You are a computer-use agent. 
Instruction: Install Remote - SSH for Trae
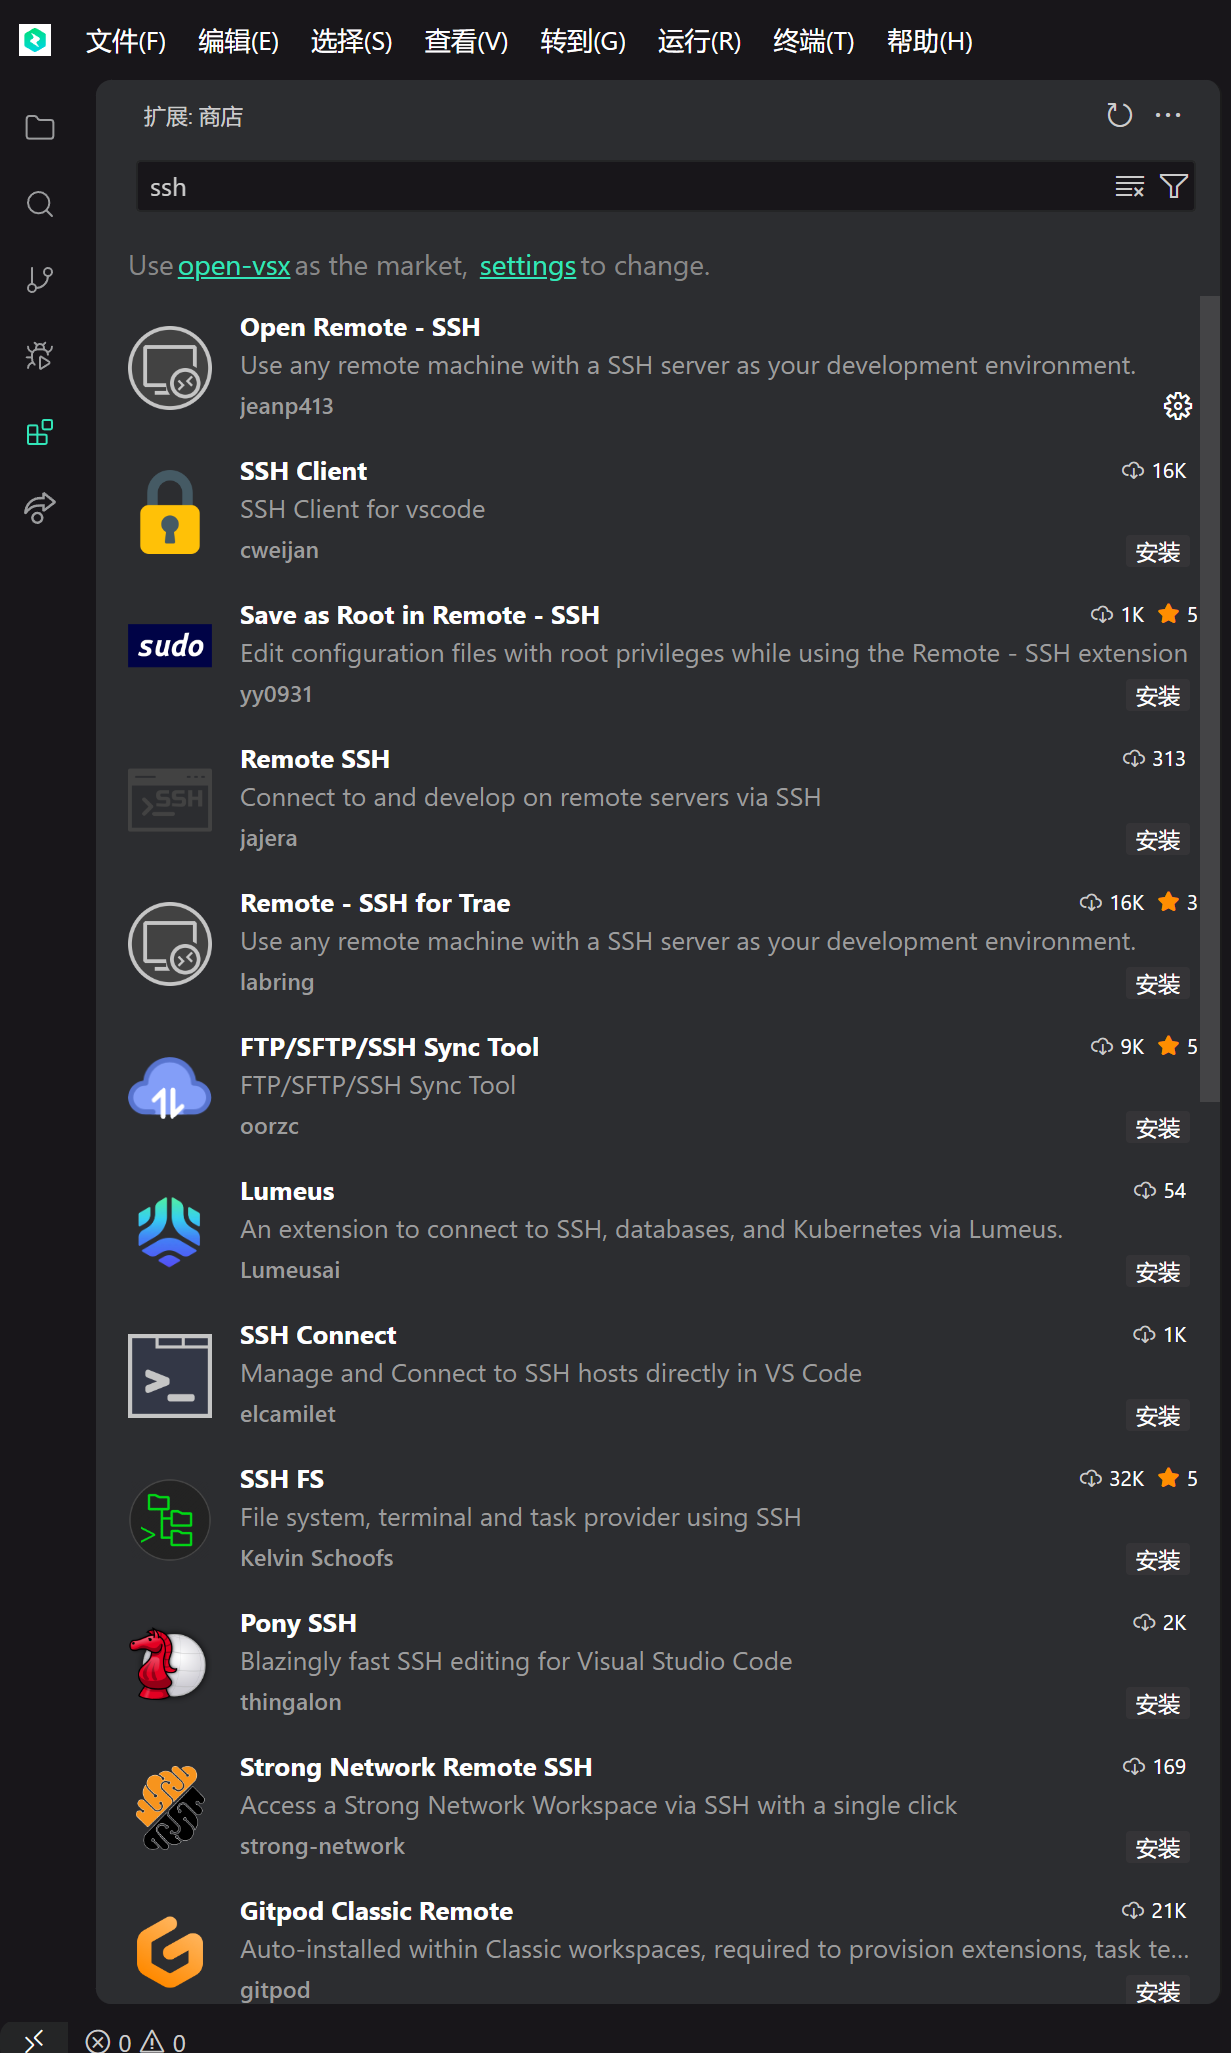click(1158, 984)
